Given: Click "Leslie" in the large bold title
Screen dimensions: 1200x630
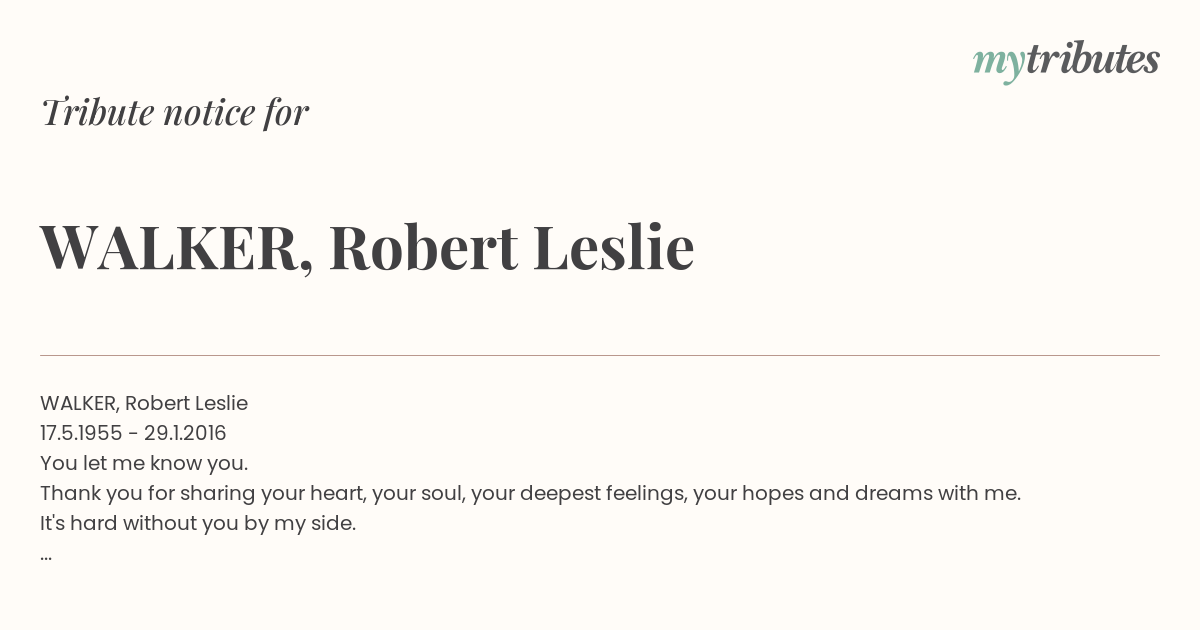Looking at the screenshot, I should point(613,246).
